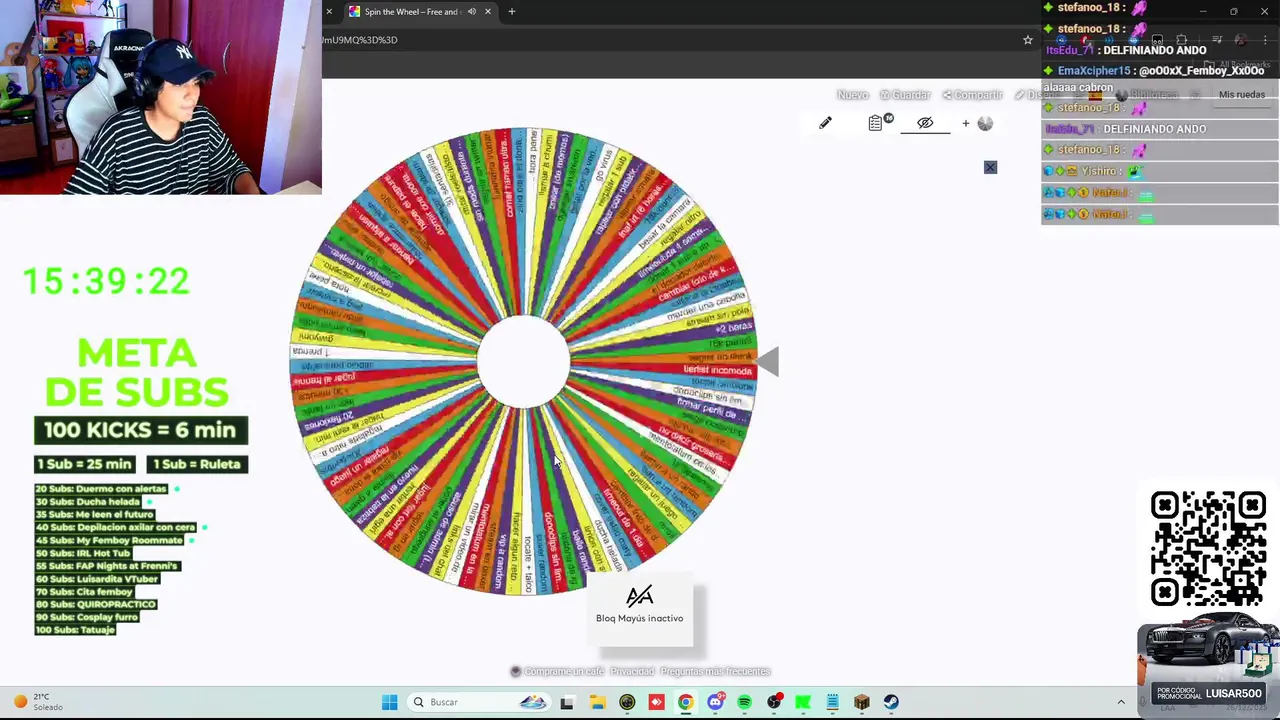Open Discord from the taskbar
Viewport: 1280px width, 720px height.
(x=715, y=702)
